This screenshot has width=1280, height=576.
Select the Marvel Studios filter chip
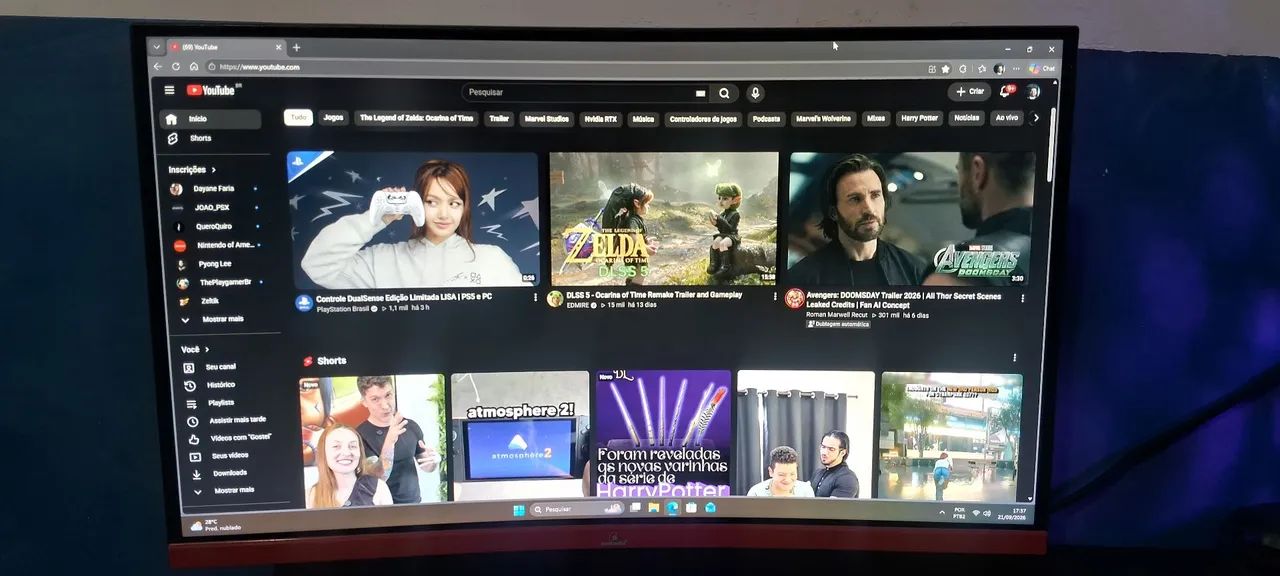(546, 118)
